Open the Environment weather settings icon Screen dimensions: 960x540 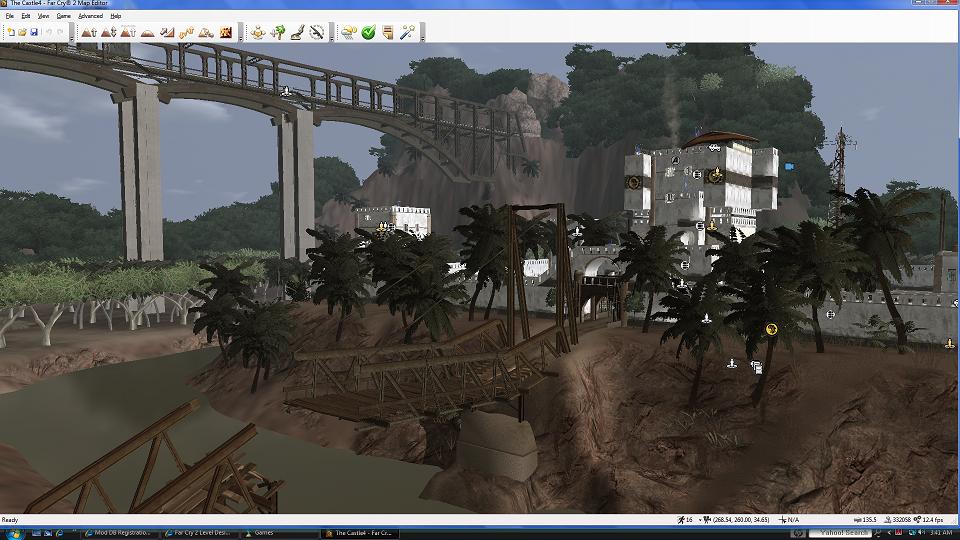click(x=349, y=32)
